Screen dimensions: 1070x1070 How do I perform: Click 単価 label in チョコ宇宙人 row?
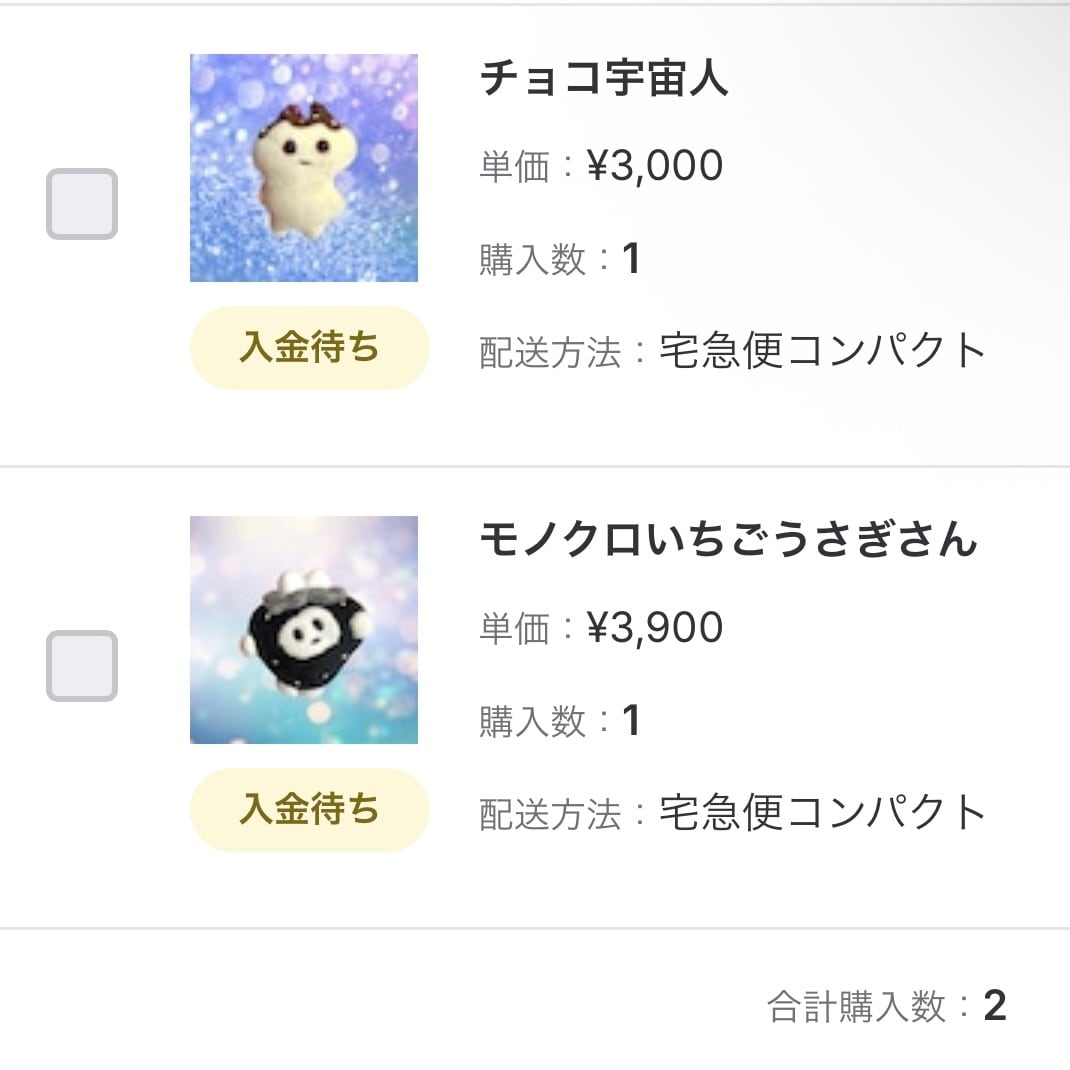coord(514,168)
